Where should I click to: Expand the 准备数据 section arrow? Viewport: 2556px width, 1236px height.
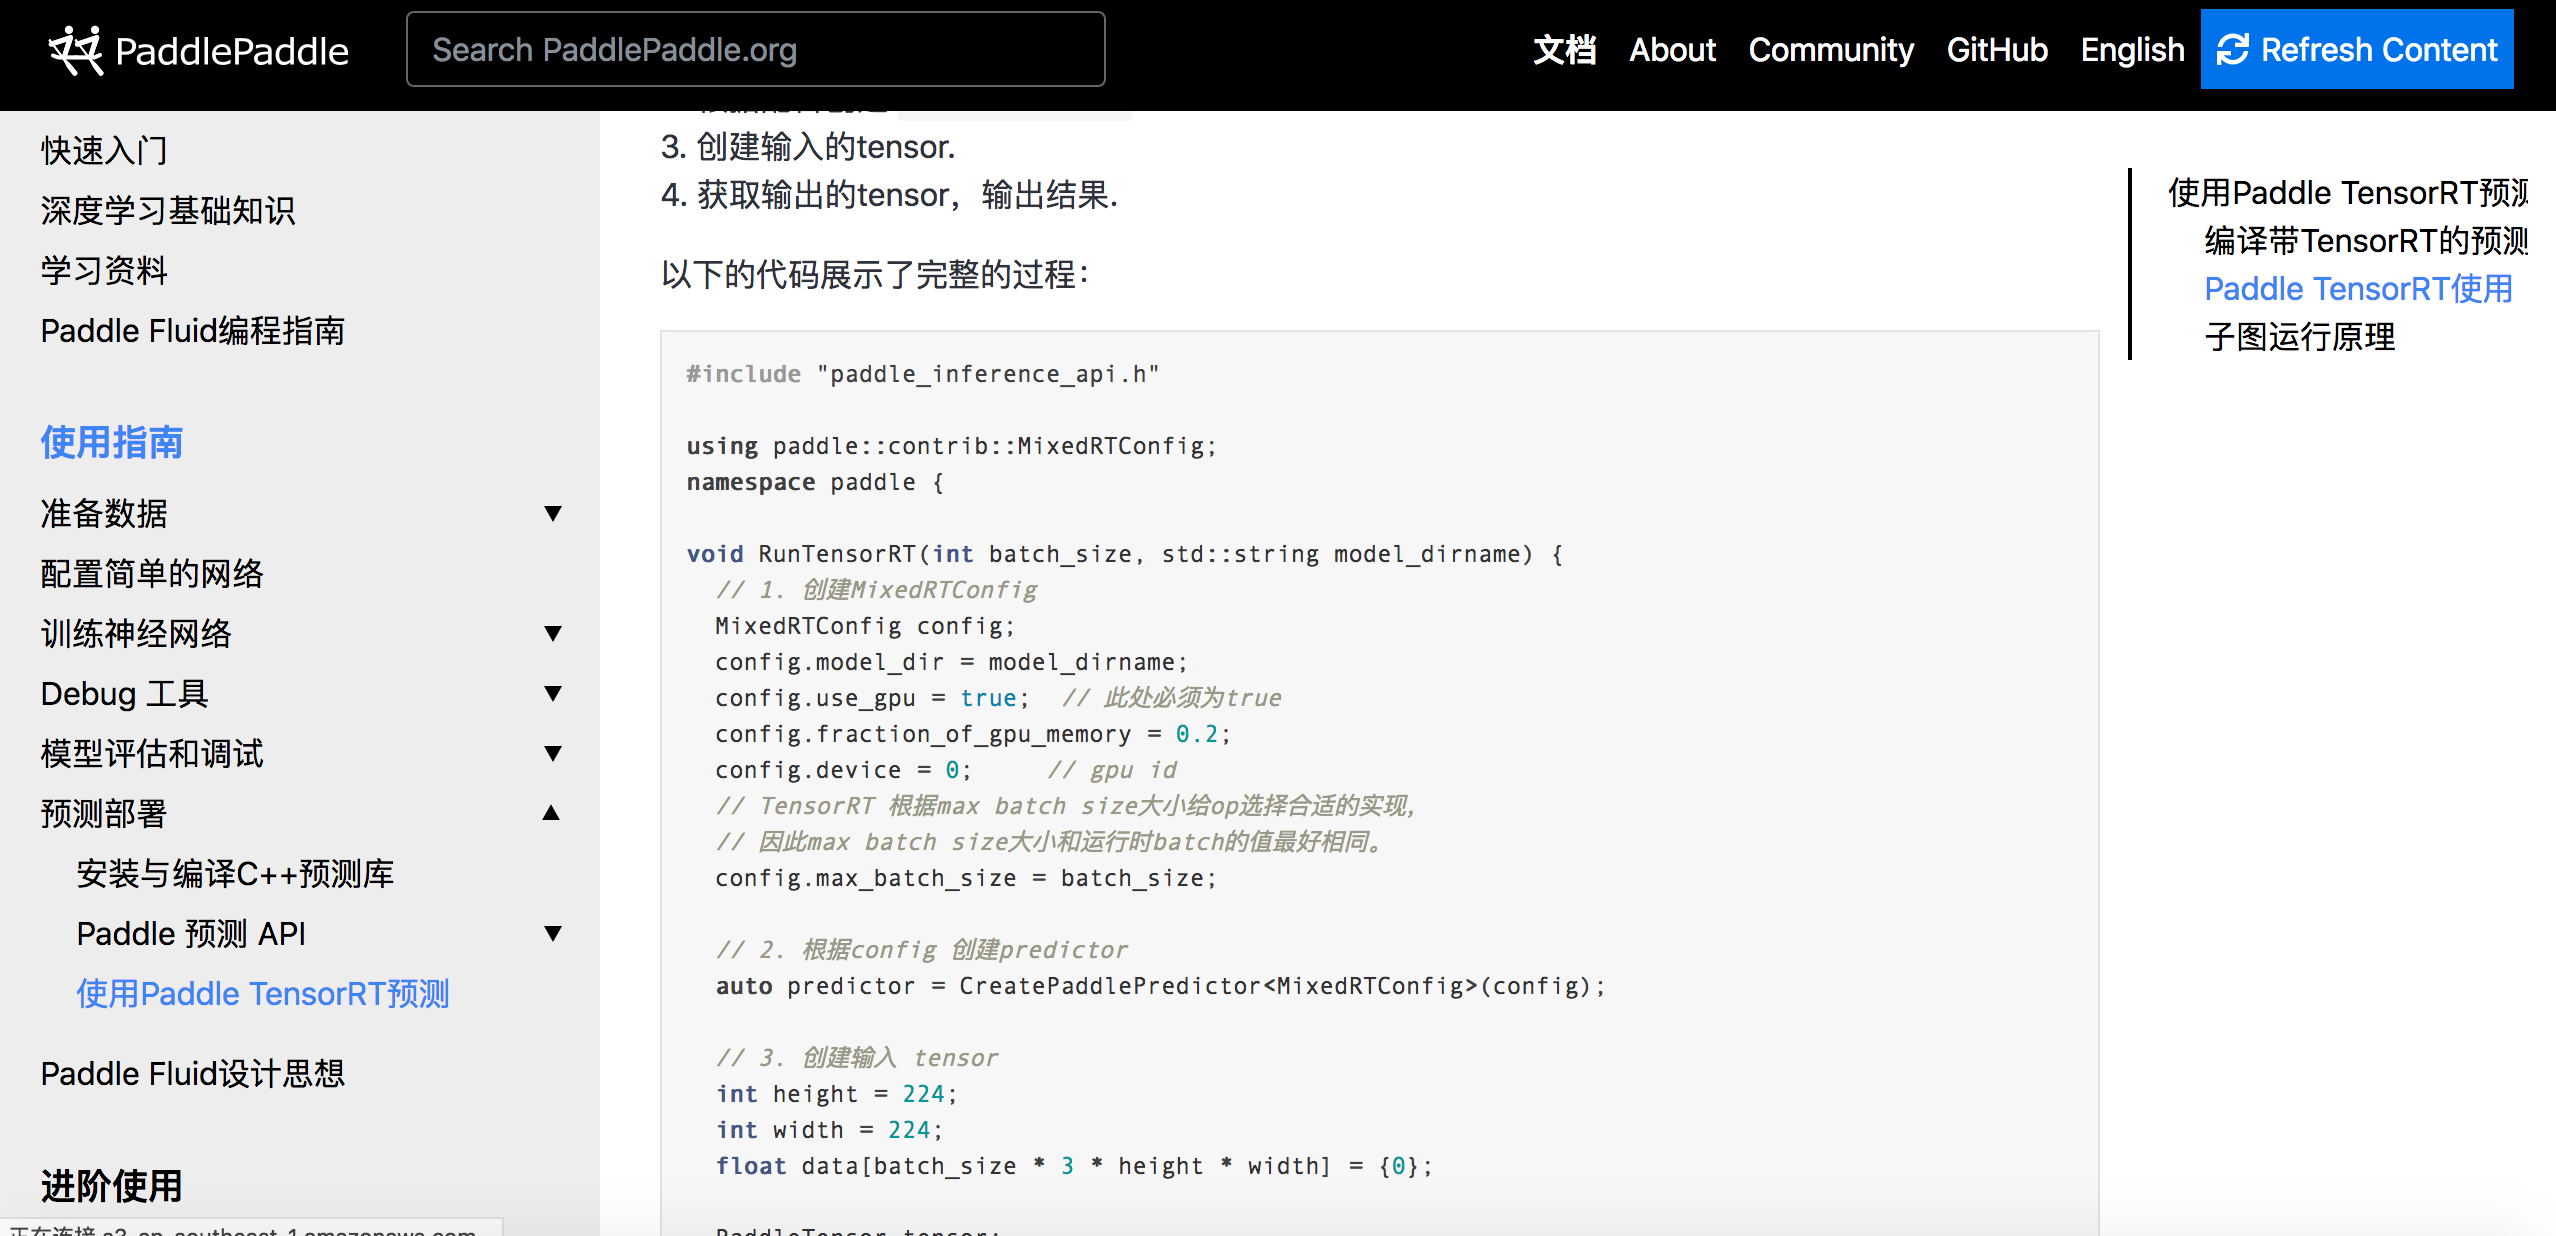(552, 513)
